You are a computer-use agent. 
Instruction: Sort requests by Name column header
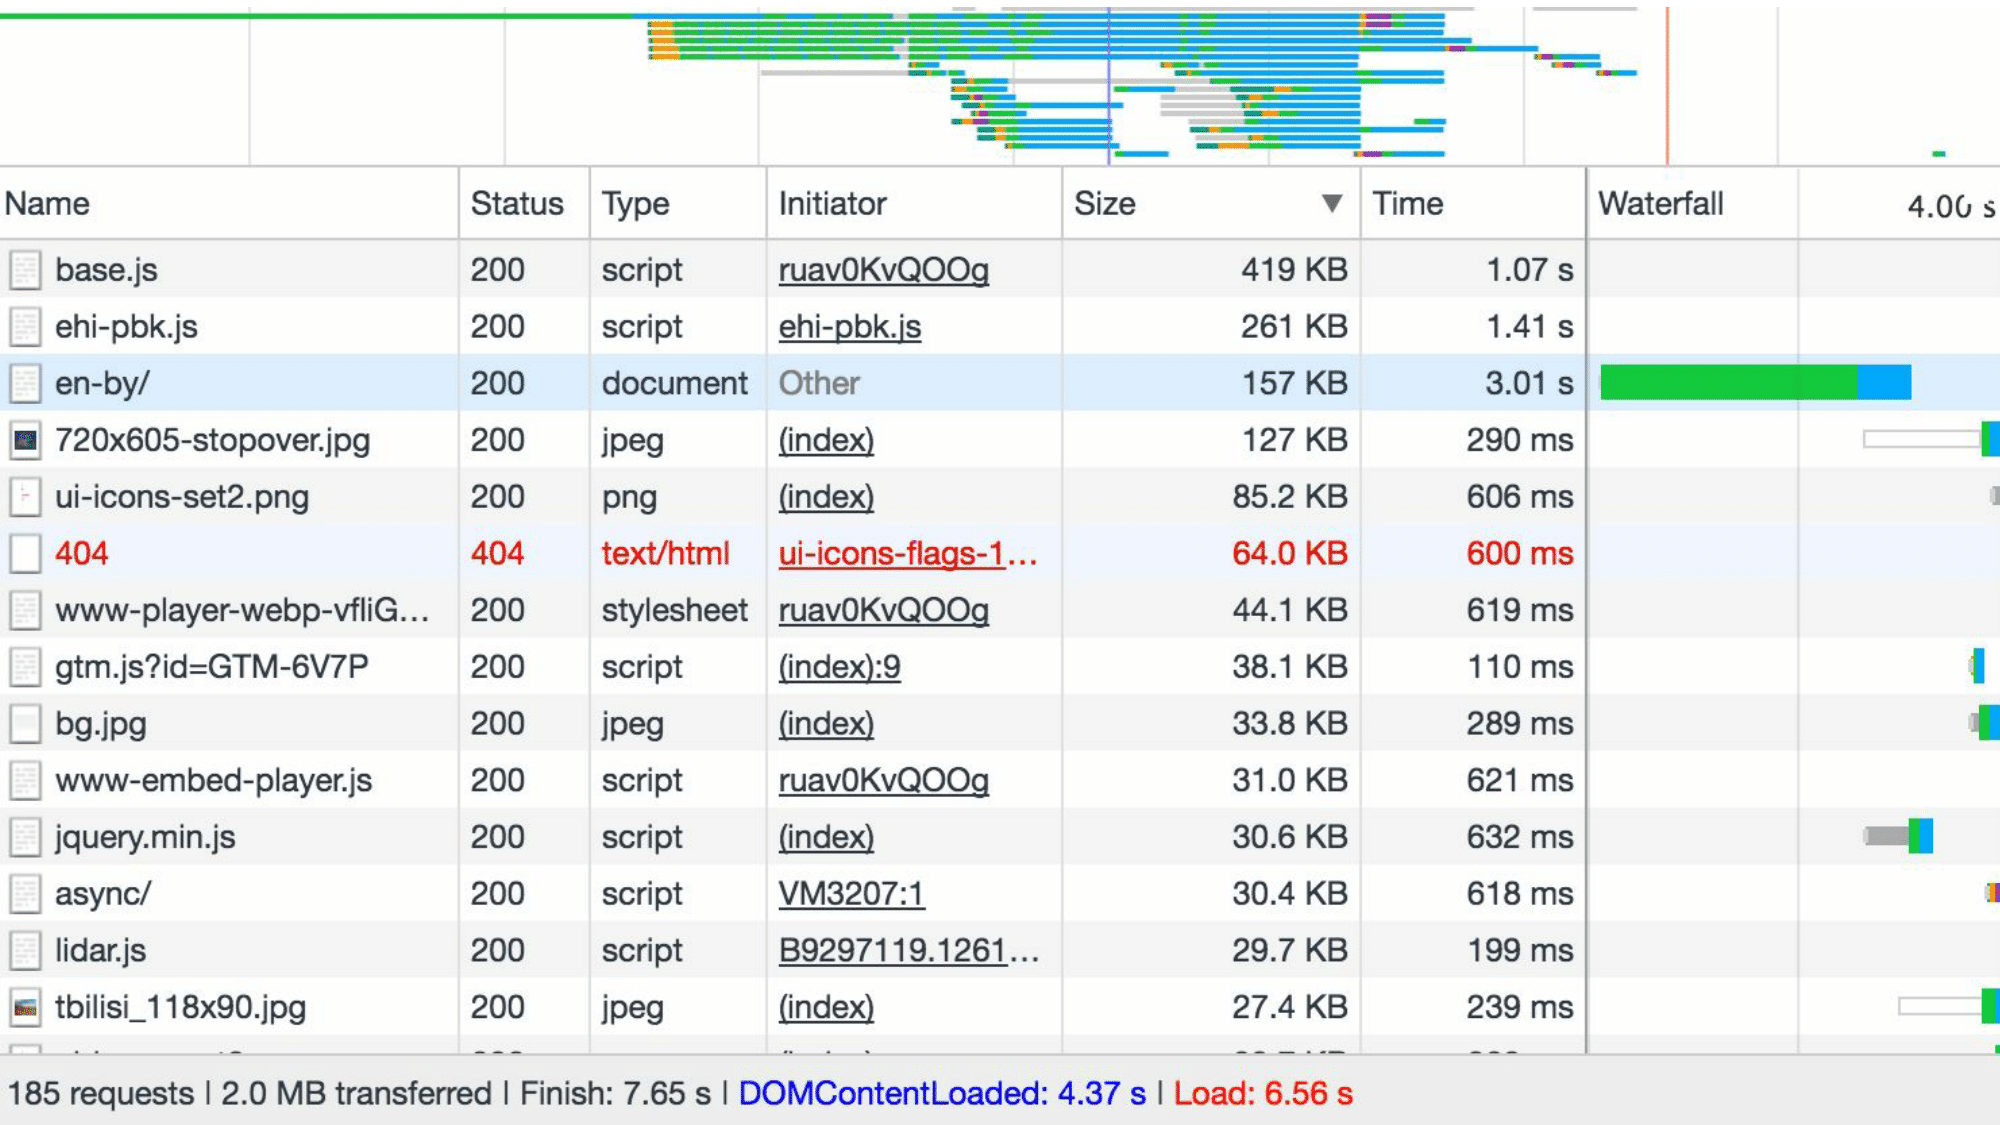(x=48, y=204)
